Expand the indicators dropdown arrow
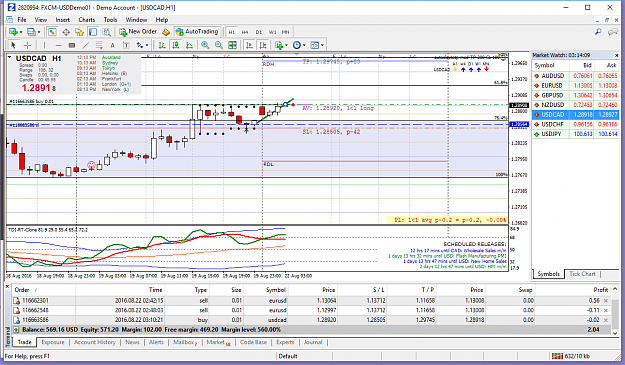Screen dimensions: 625x365 click(286, 45)
